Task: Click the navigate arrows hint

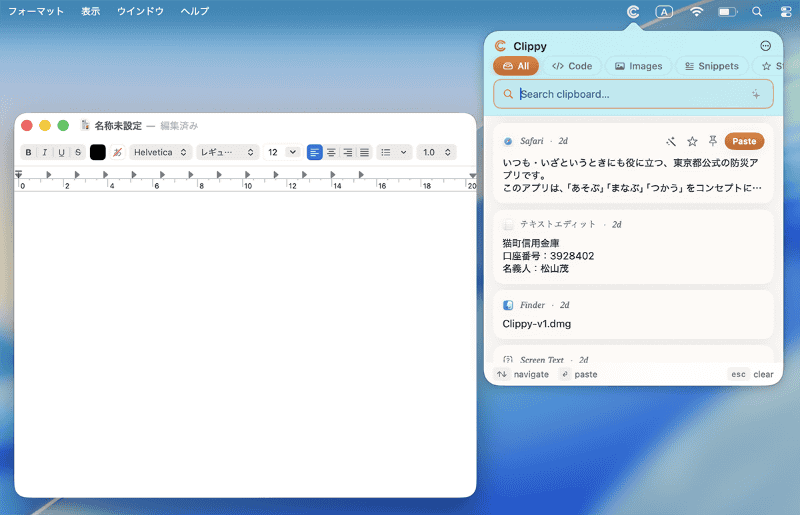Action: 522,374
